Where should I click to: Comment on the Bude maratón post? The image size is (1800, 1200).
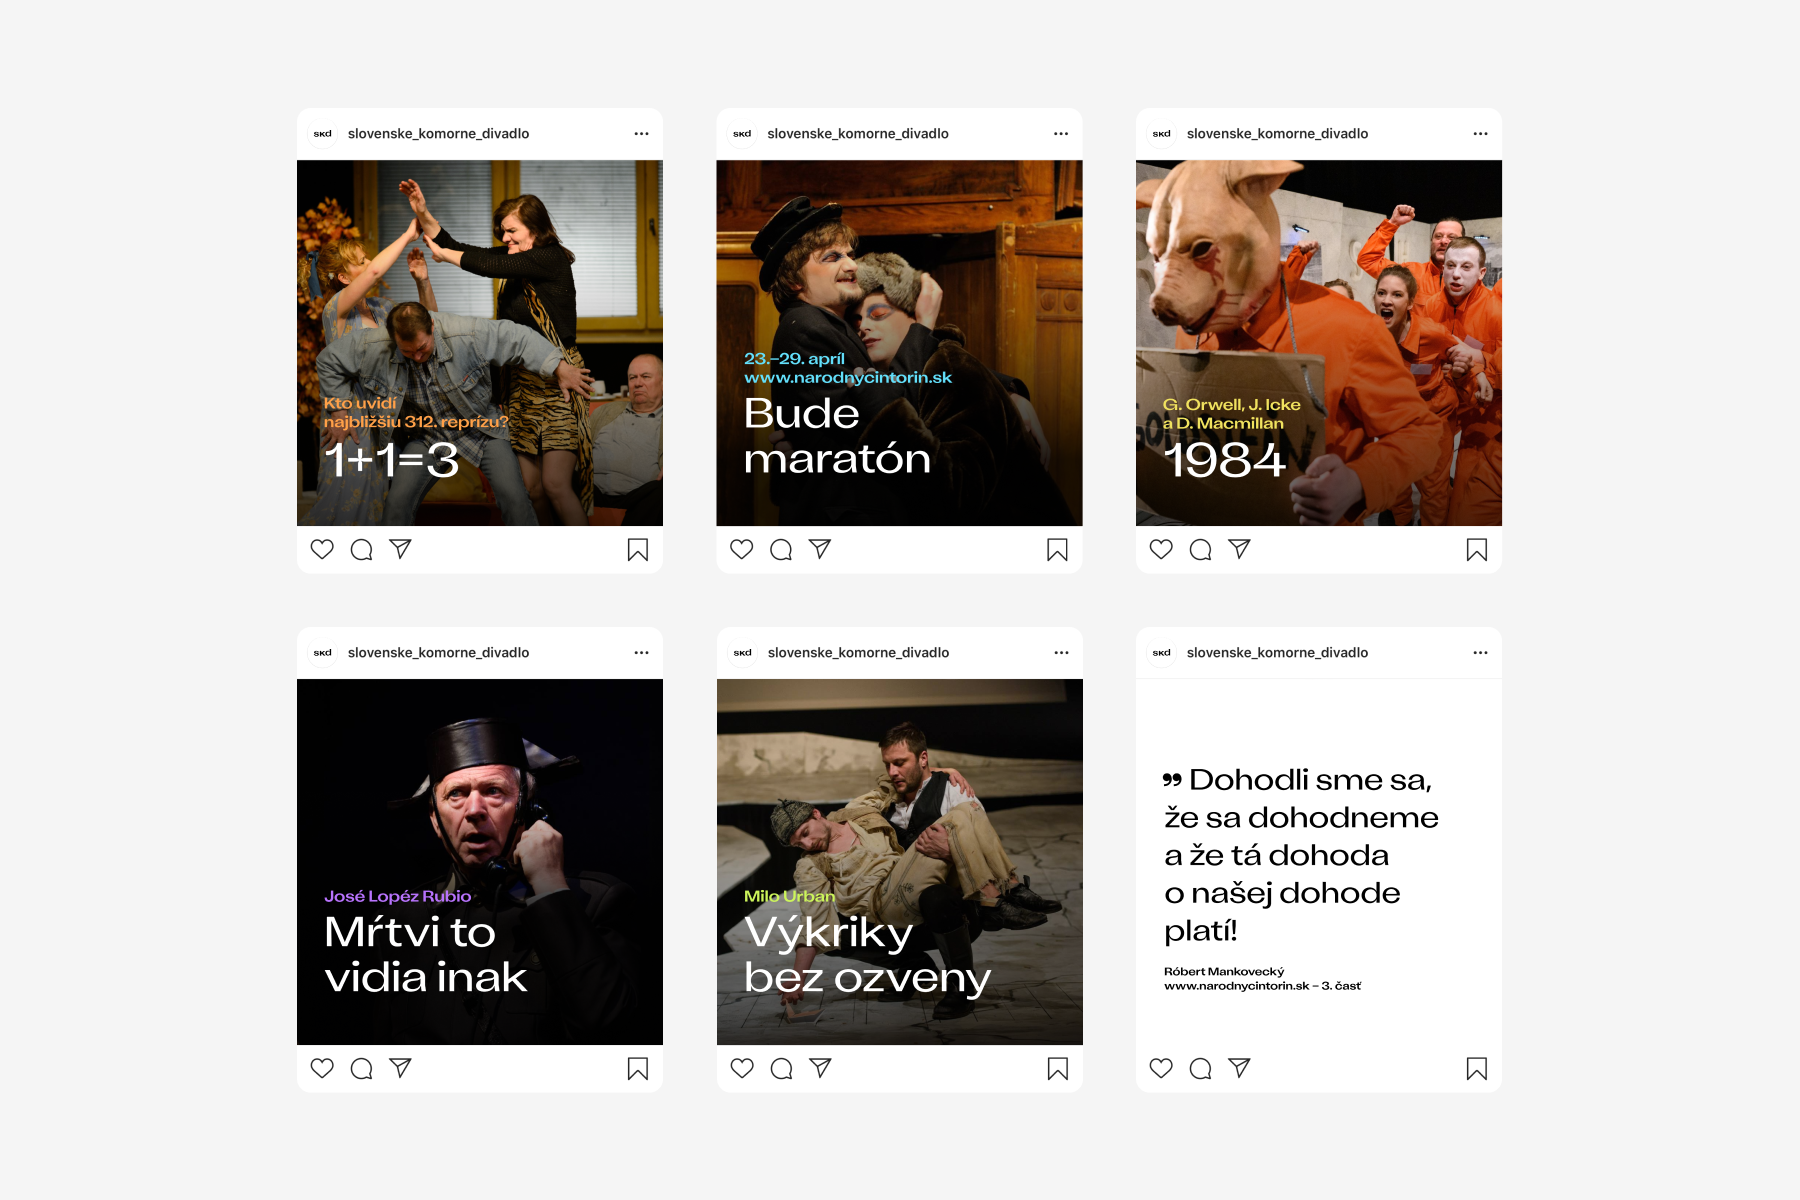(x=781, y=549)
